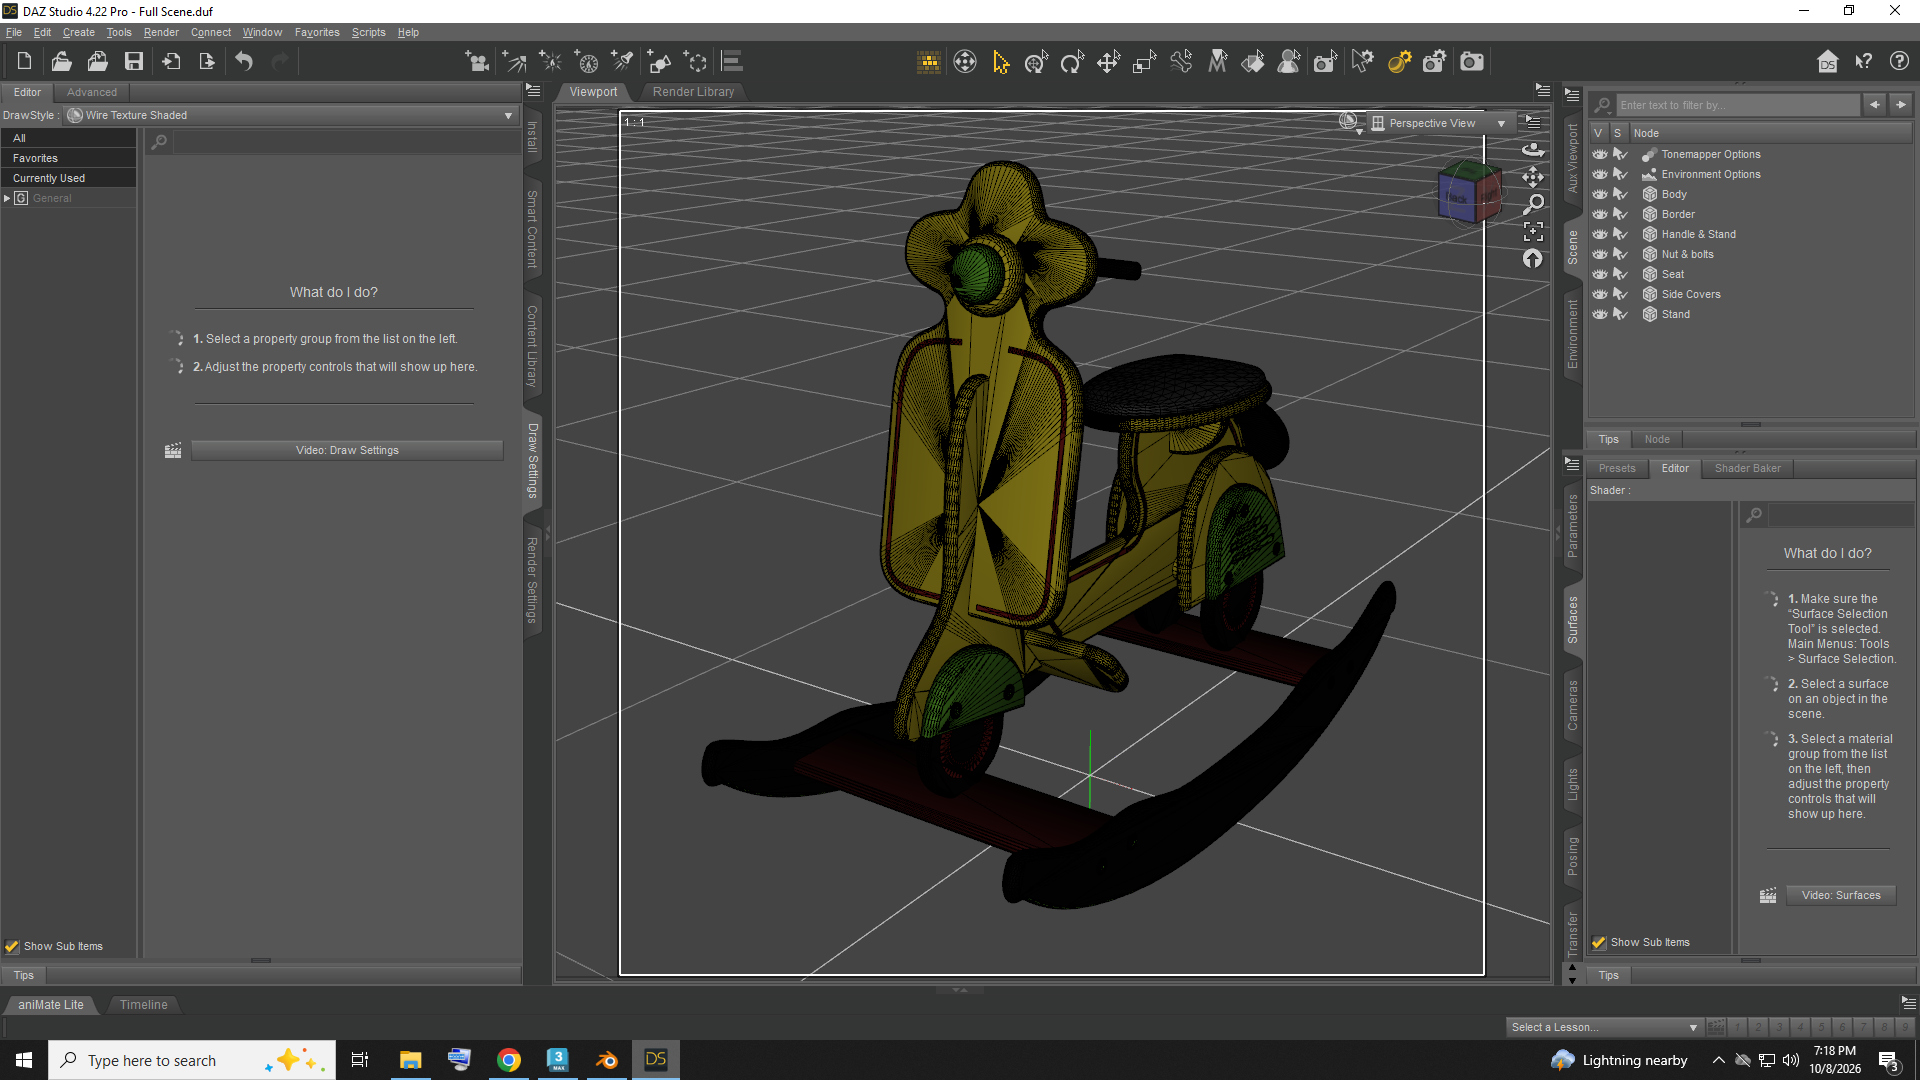Image resolution: width=1920 pixels, height=1080 pixels.
Task: Uncheck Show Sub Items in Draw Settings
Action: [12, 946]
